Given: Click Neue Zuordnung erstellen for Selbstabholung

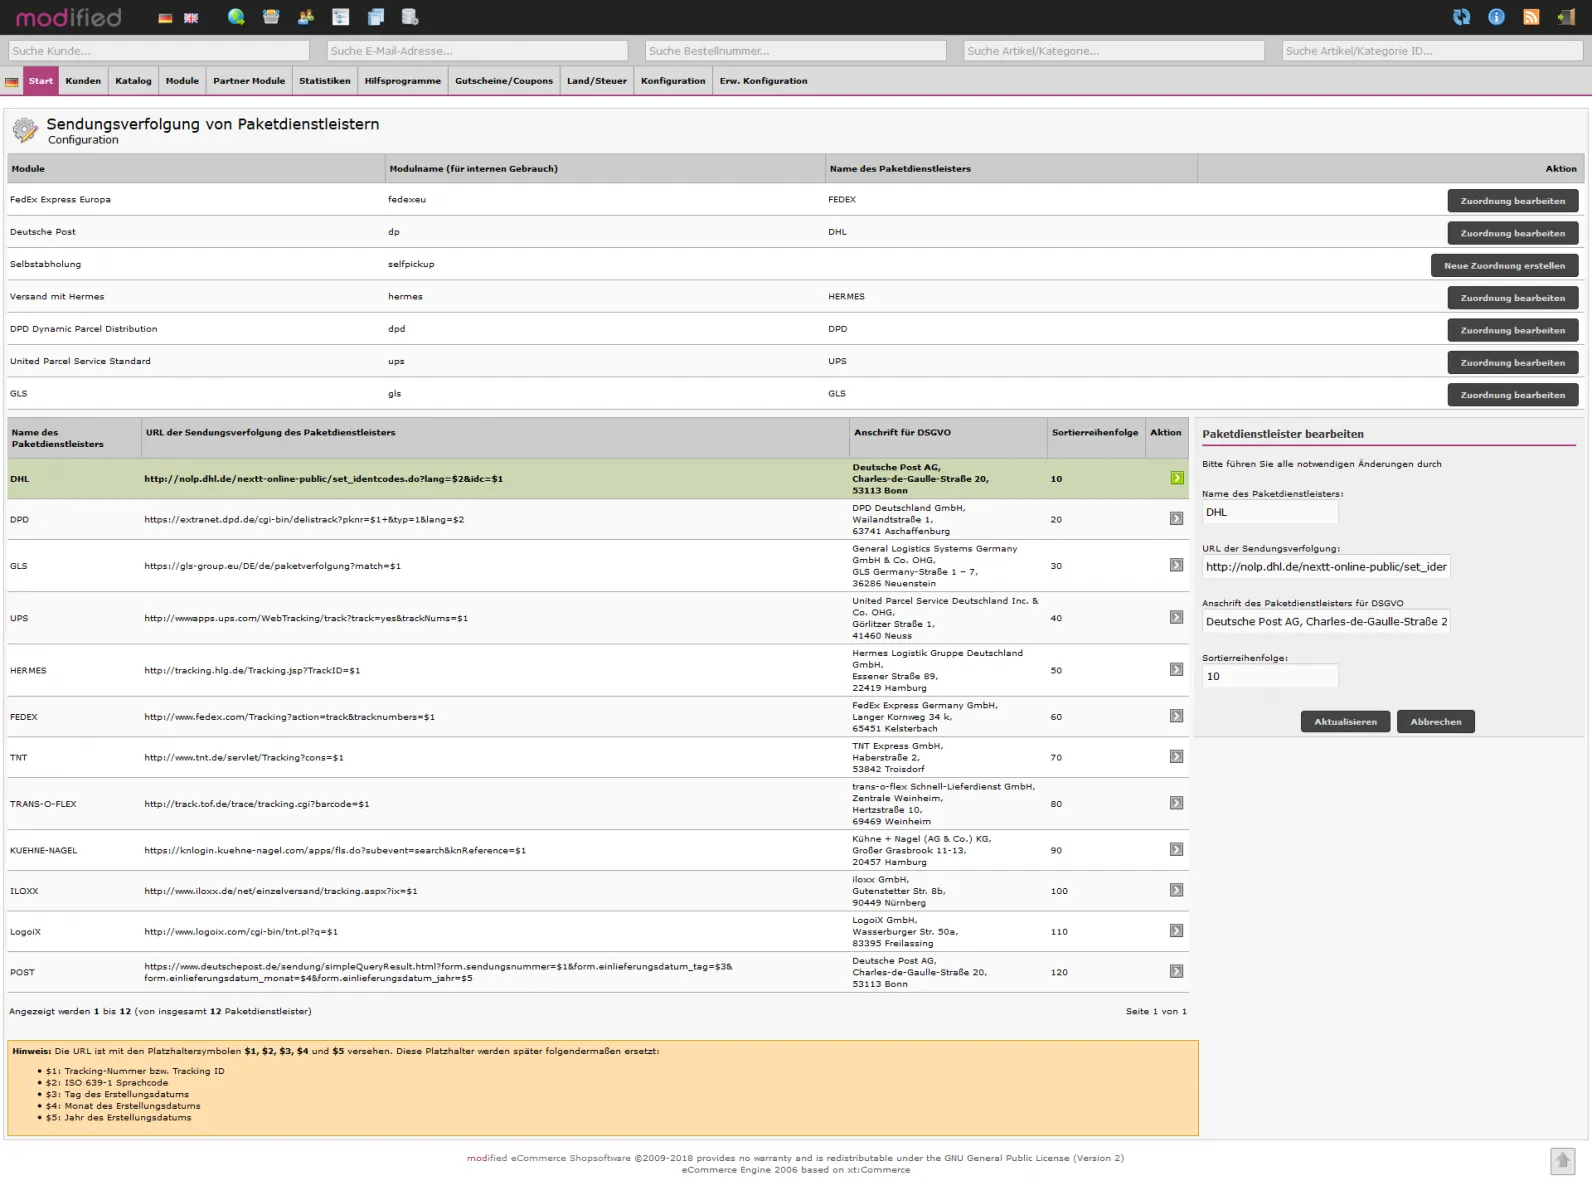Looking at the screenshot, I should 1504,266.
